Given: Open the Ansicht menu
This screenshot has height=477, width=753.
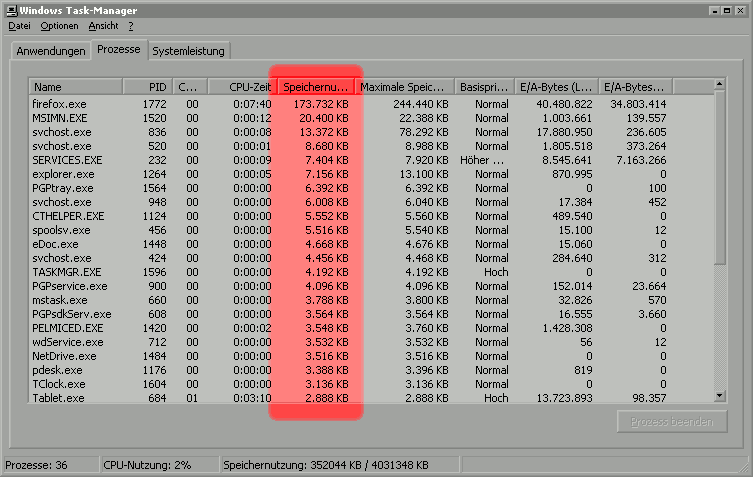Looking at the screenshot, I should (x=103, y=26).
